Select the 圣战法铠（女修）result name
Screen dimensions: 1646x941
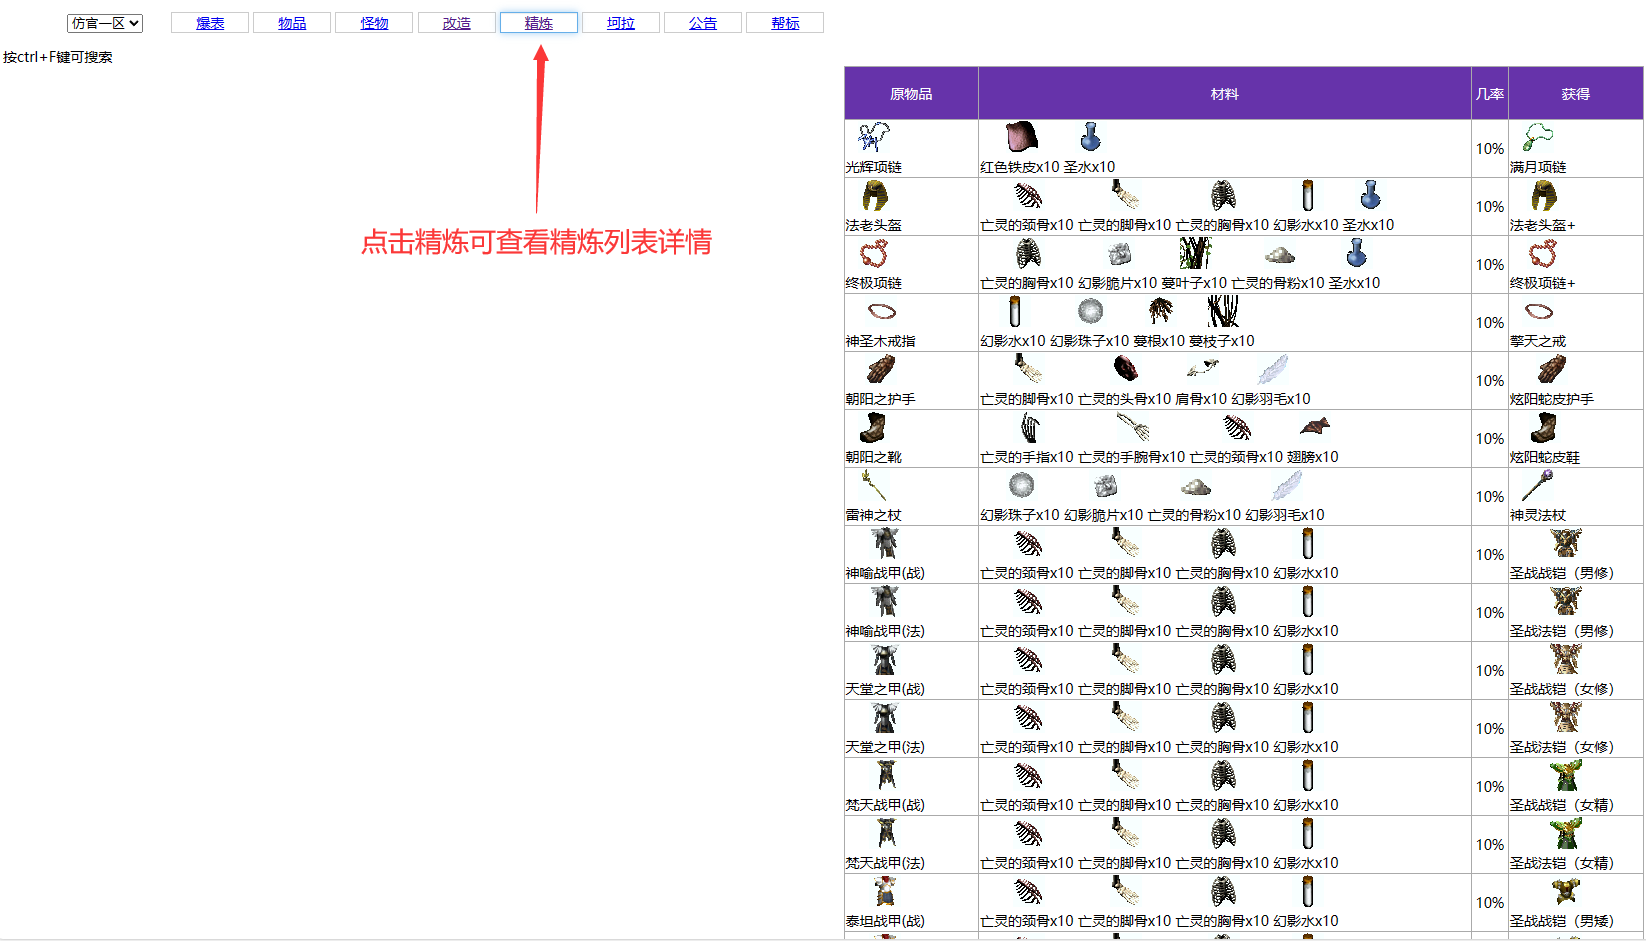coord(1562,747)
